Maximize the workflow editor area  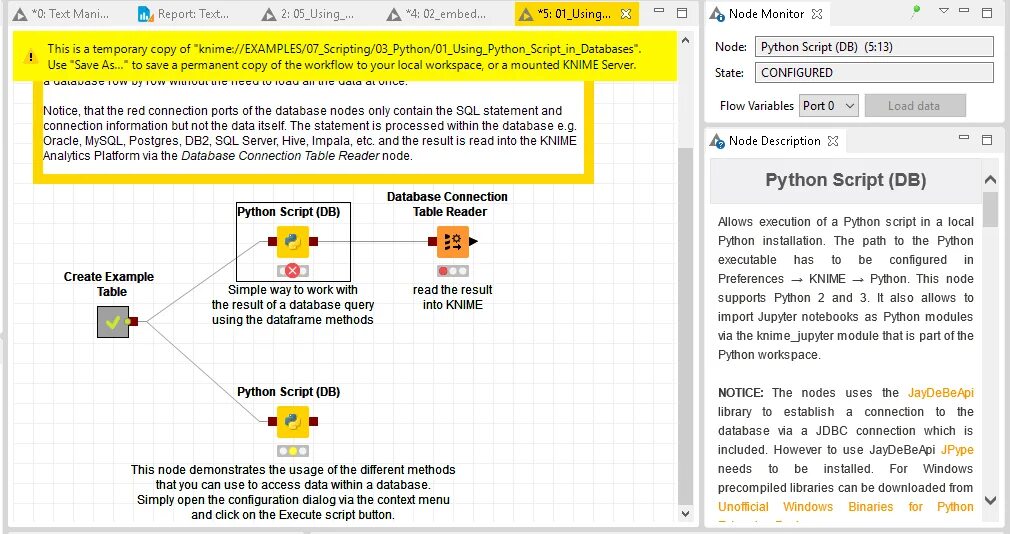(682, 13)
